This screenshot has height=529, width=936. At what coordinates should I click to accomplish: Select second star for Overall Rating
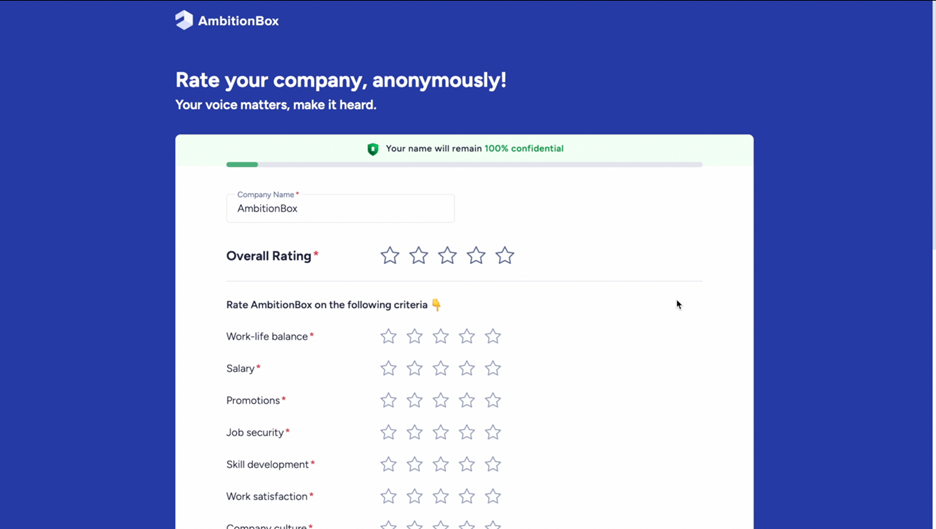click(x=419, y=256)
